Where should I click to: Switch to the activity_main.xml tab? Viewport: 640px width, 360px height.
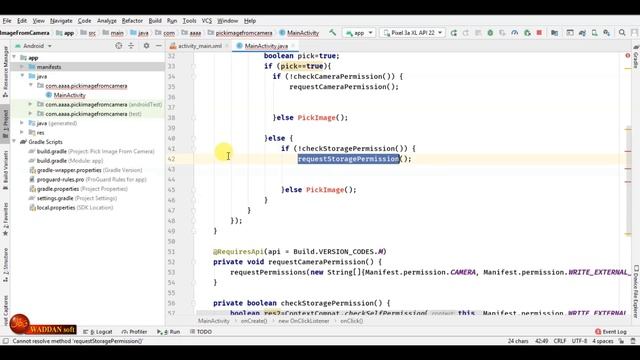point(200,46)
